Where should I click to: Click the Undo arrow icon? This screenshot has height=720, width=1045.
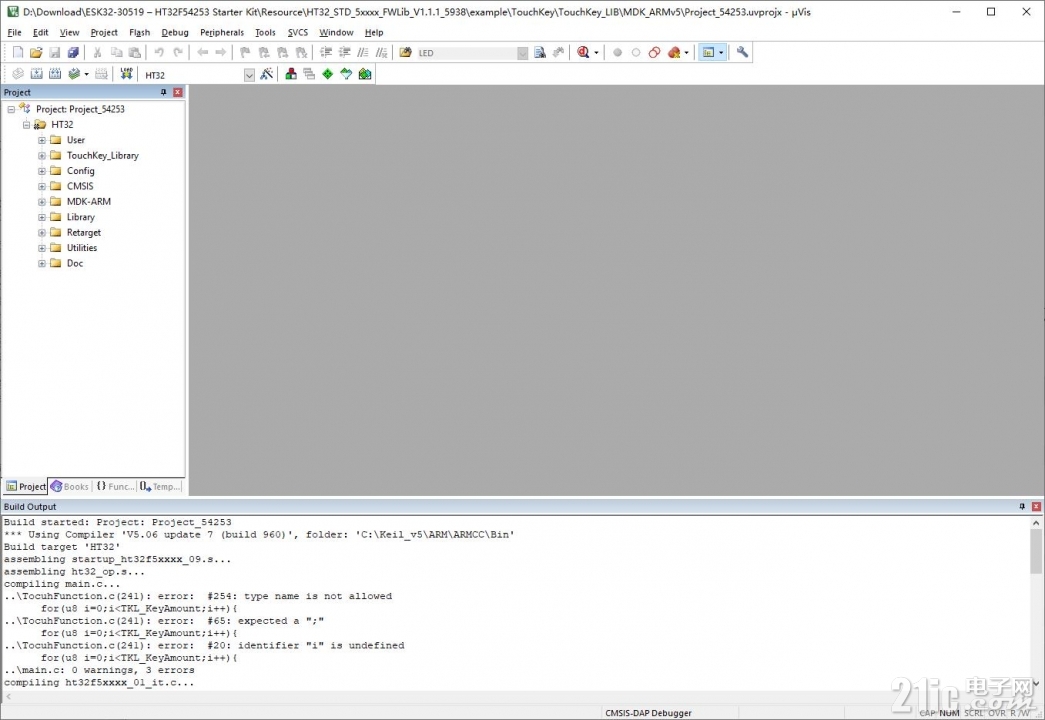click(159, 53)
